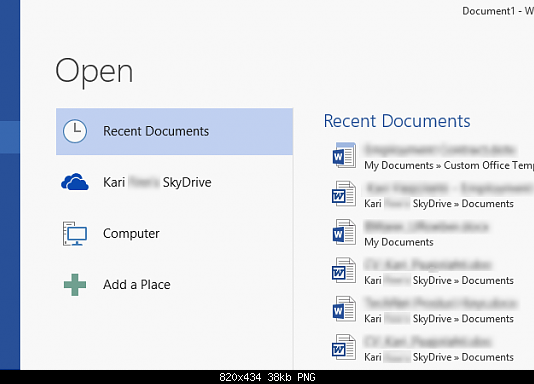Click the clock icon for Recent Documents
Screen dimensions: 534x384
click(75, 131)
